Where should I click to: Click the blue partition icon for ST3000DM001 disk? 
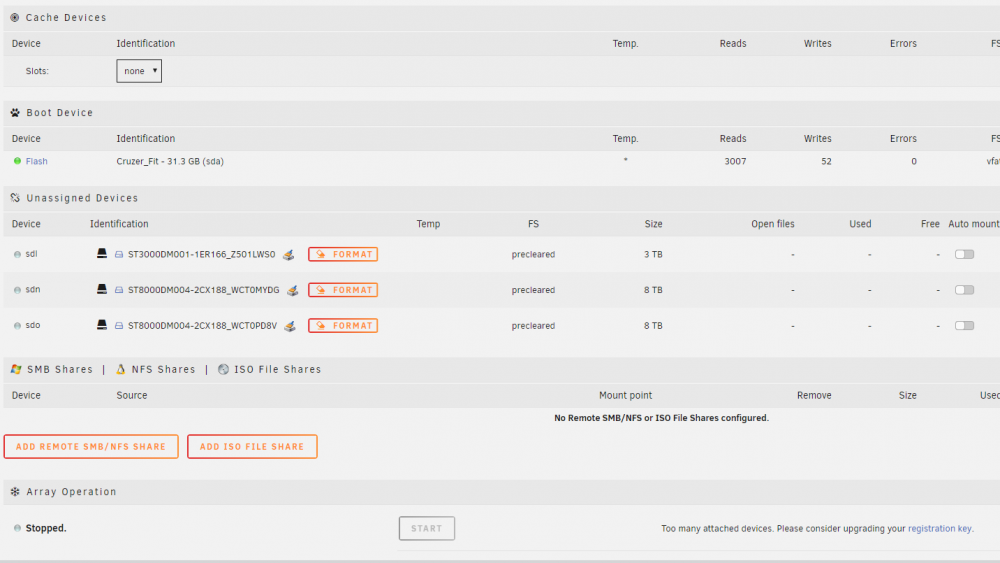pyautogui.click(x=119, y=254)
